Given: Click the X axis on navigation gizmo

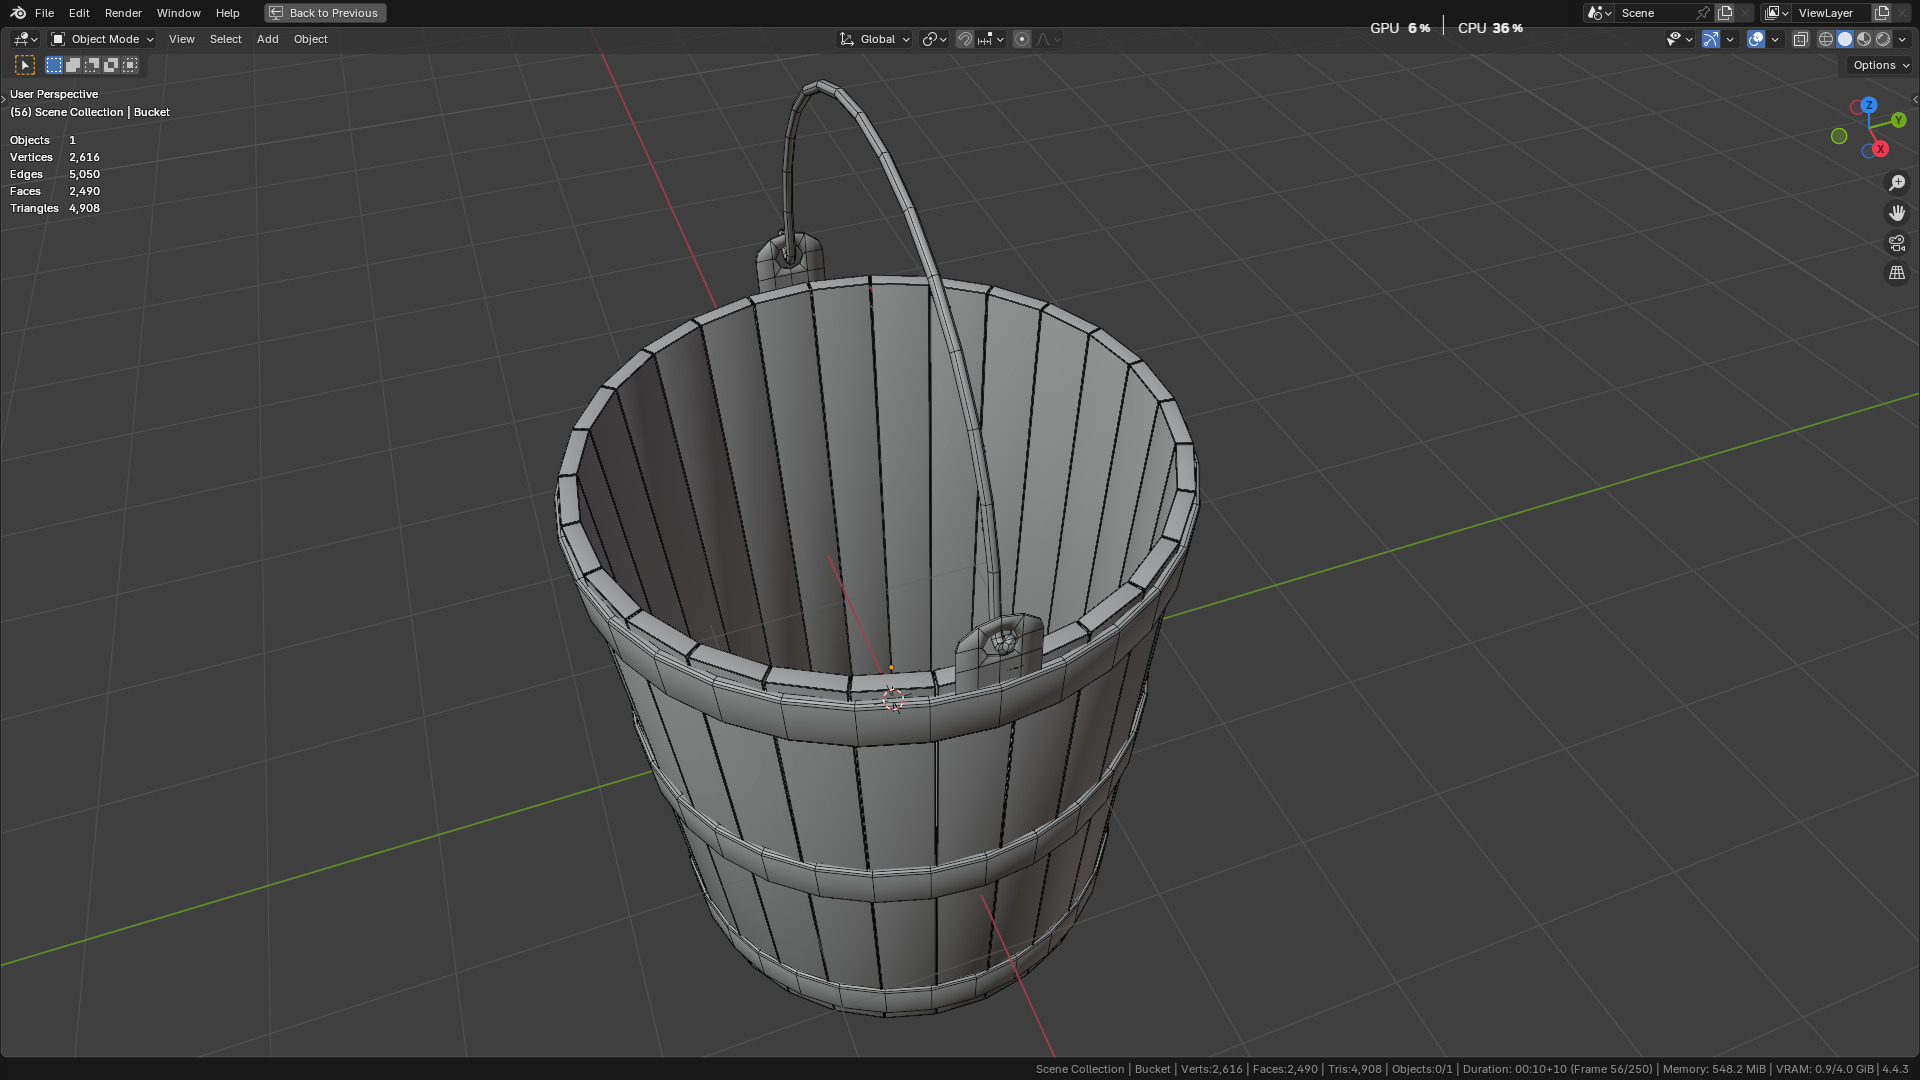Looking at the screenshot, I should click(1880, 149).
